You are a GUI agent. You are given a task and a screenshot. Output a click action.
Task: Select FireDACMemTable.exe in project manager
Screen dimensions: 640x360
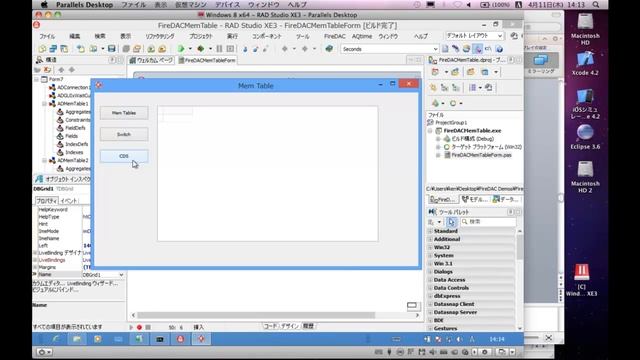(x=472, y=131)
